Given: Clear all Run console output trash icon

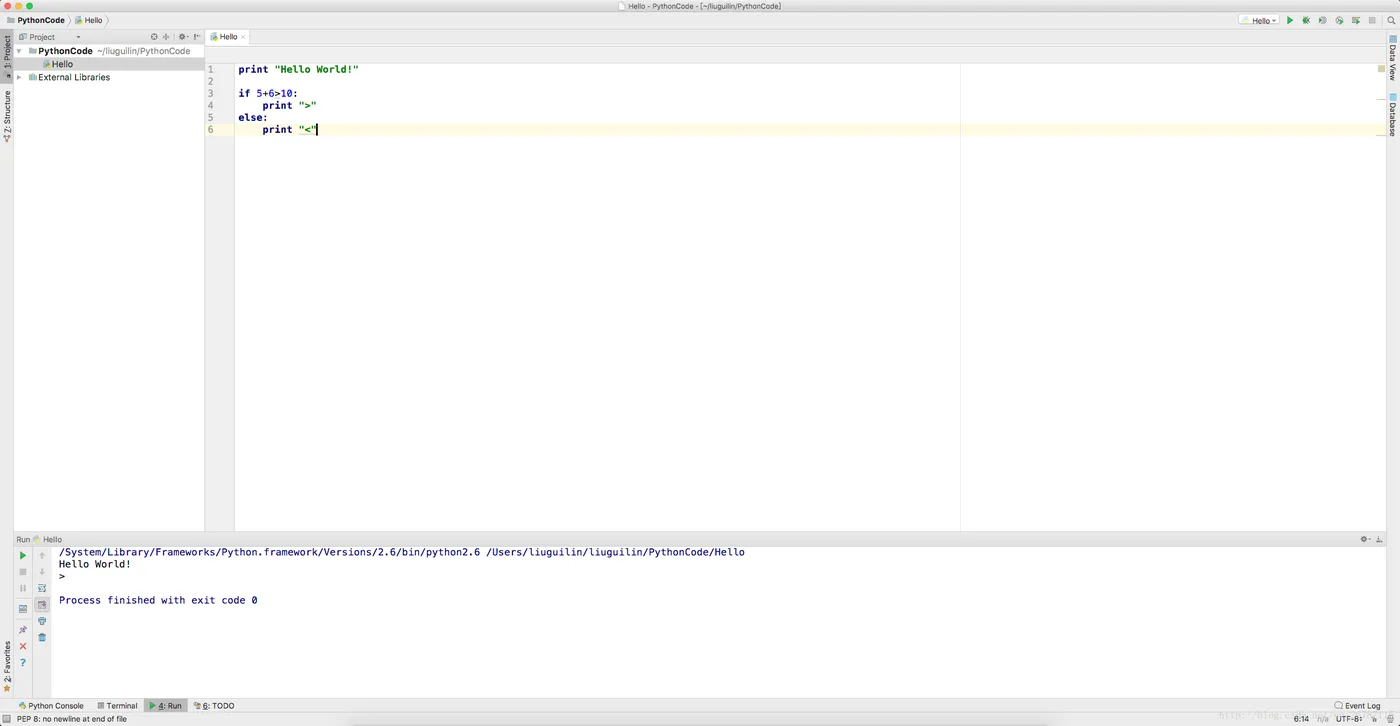Looking at the screenshot, I should point(42,637).
